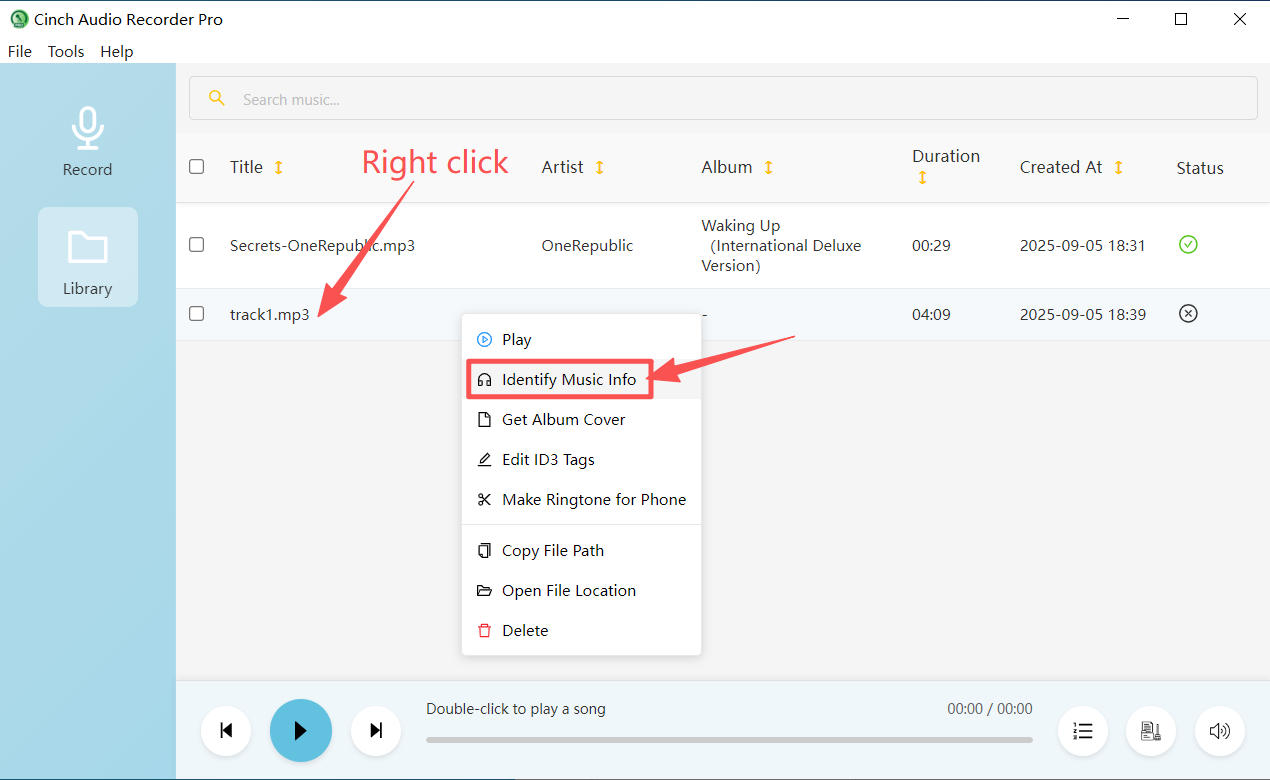Viewport: 1270px width, 780px height.
Task: Sort by Created At using its arrows
Action: [x=1119, y=167]
